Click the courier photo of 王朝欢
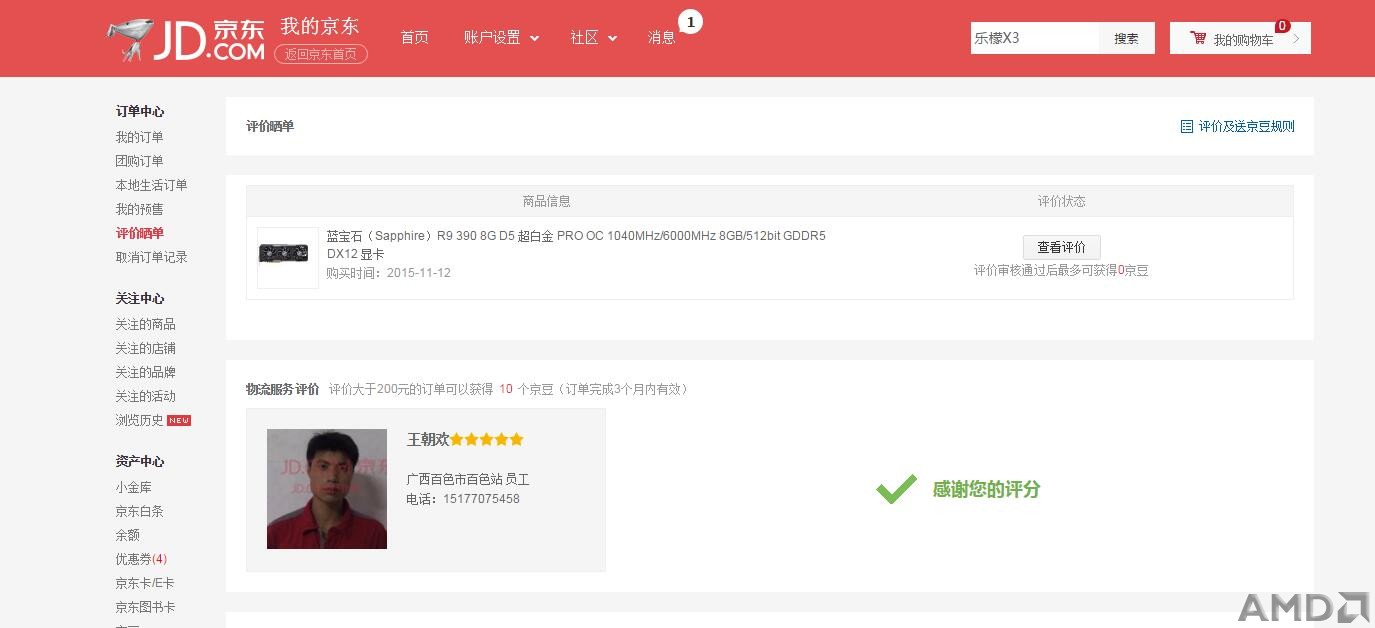 (327, 489)
